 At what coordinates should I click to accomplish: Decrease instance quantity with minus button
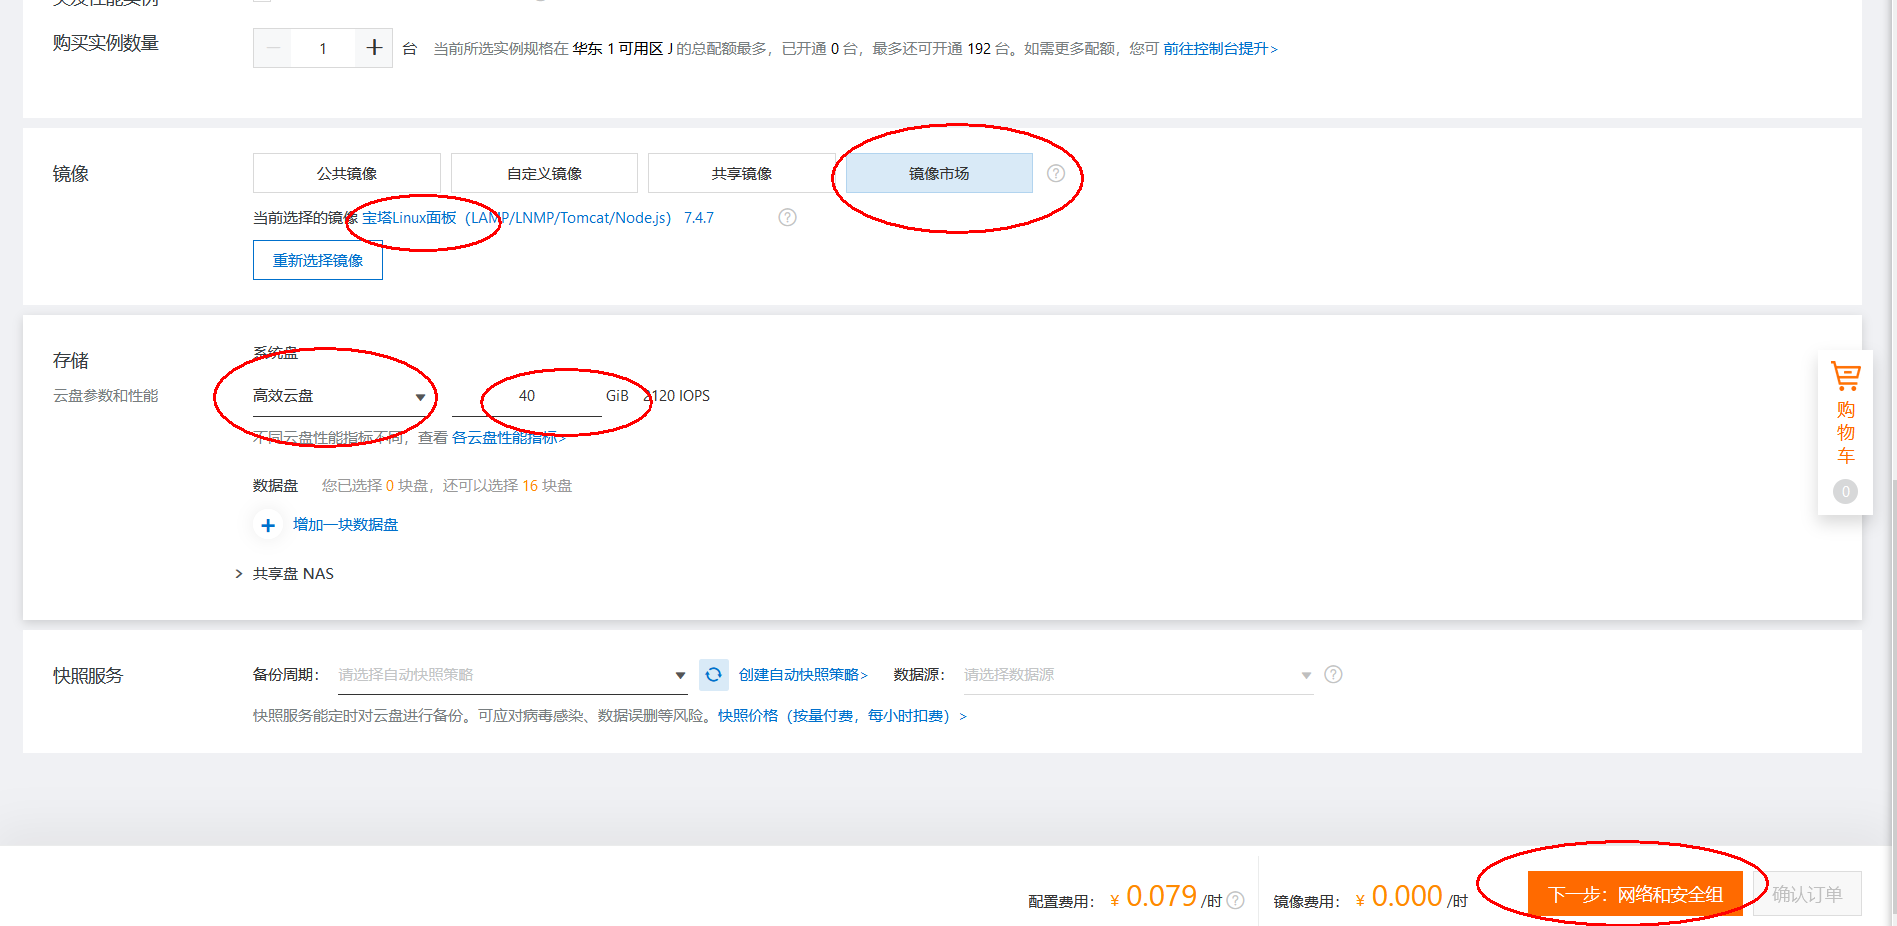coord(272,48)
